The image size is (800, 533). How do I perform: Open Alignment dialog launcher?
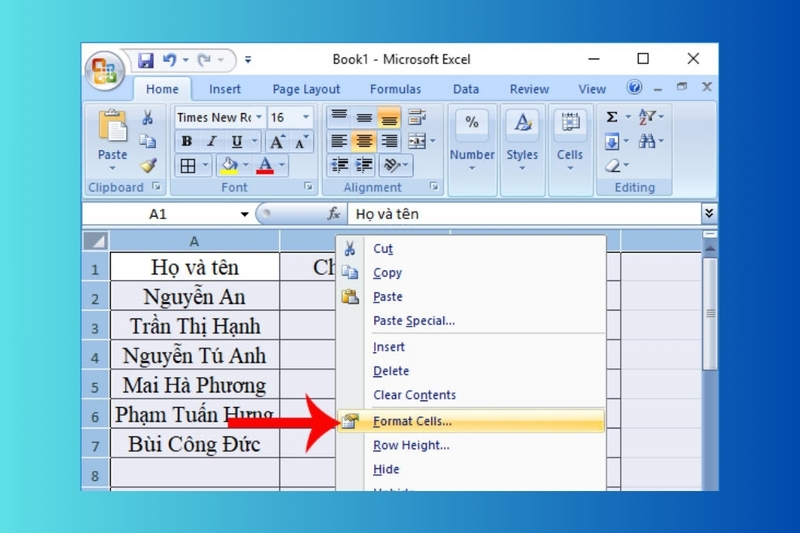point(434,187)
